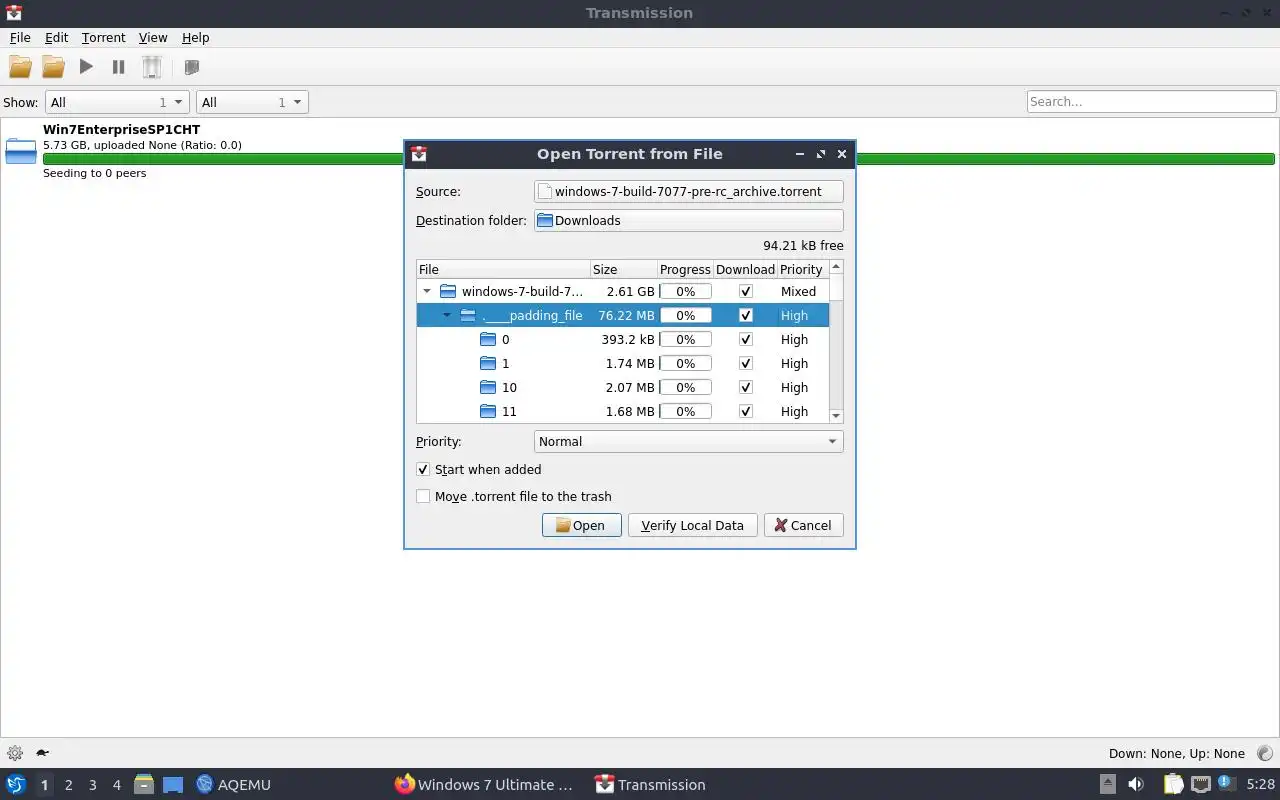Uncheck Download for windows-7-build root row
This screenshot has width=1280, height=800.
[x=745, y=291]
